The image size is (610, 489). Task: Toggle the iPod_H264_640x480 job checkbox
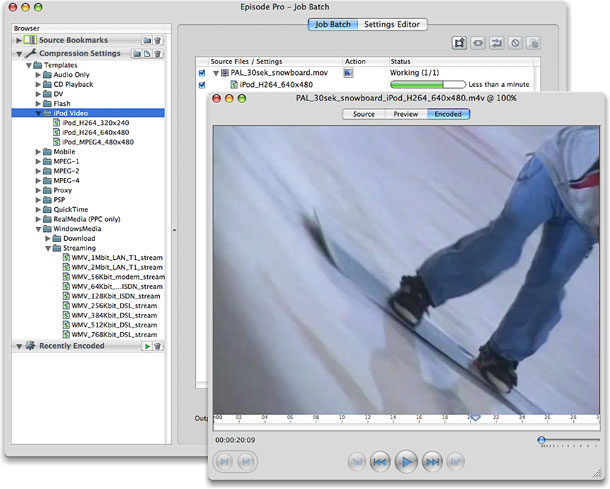[202, 84]
